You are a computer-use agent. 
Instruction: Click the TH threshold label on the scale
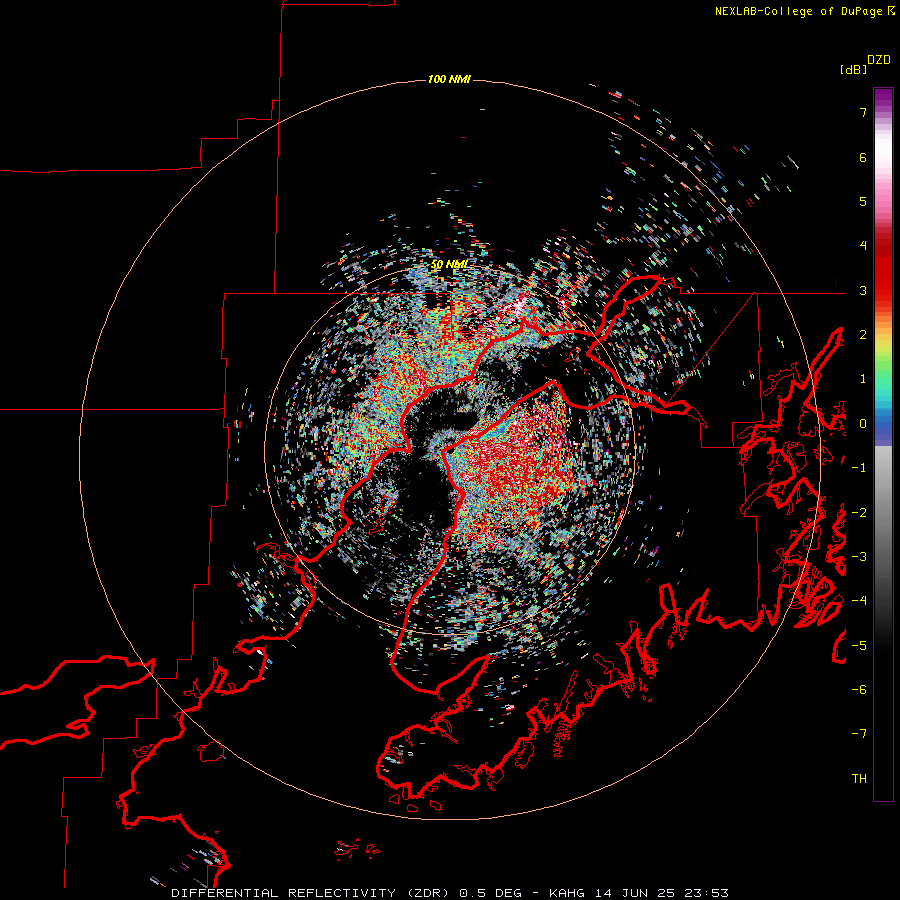(x=859, y=779)
